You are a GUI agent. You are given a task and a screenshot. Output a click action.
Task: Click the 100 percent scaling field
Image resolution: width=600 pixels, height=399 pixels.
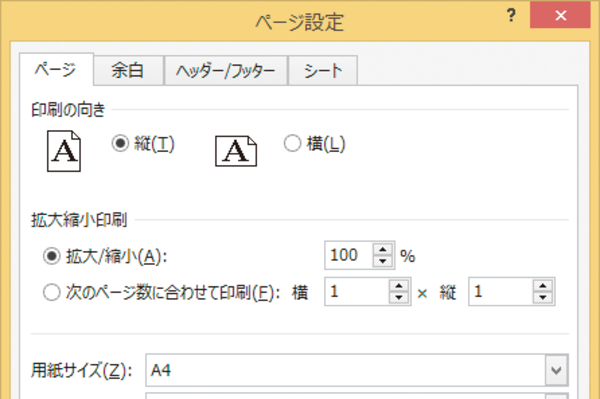coord(349,255)
